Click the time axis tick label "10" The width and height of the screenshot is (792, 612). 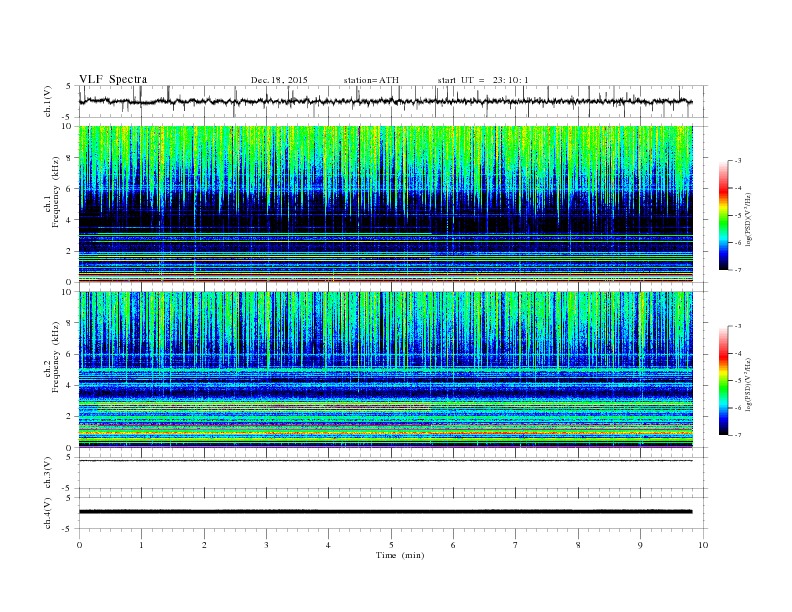(x=703, y=545)
